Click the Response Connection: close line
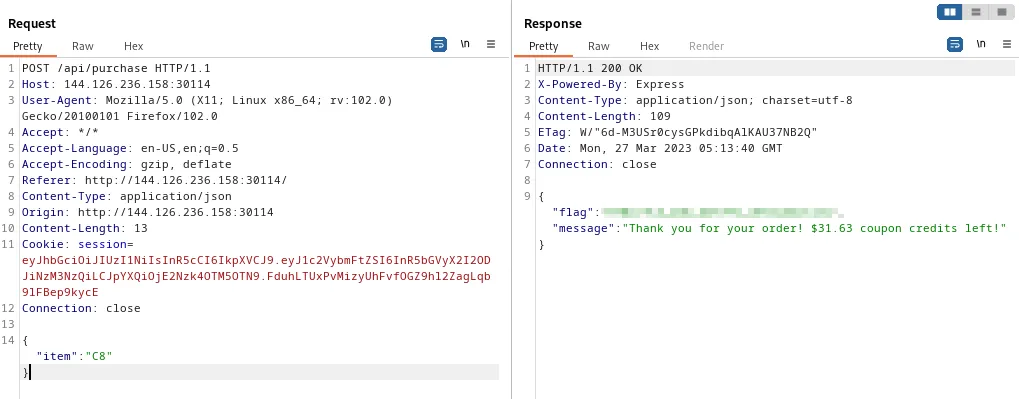Image resolution: width=1019 pixels, height=399 pixels. tap(597, 164)
